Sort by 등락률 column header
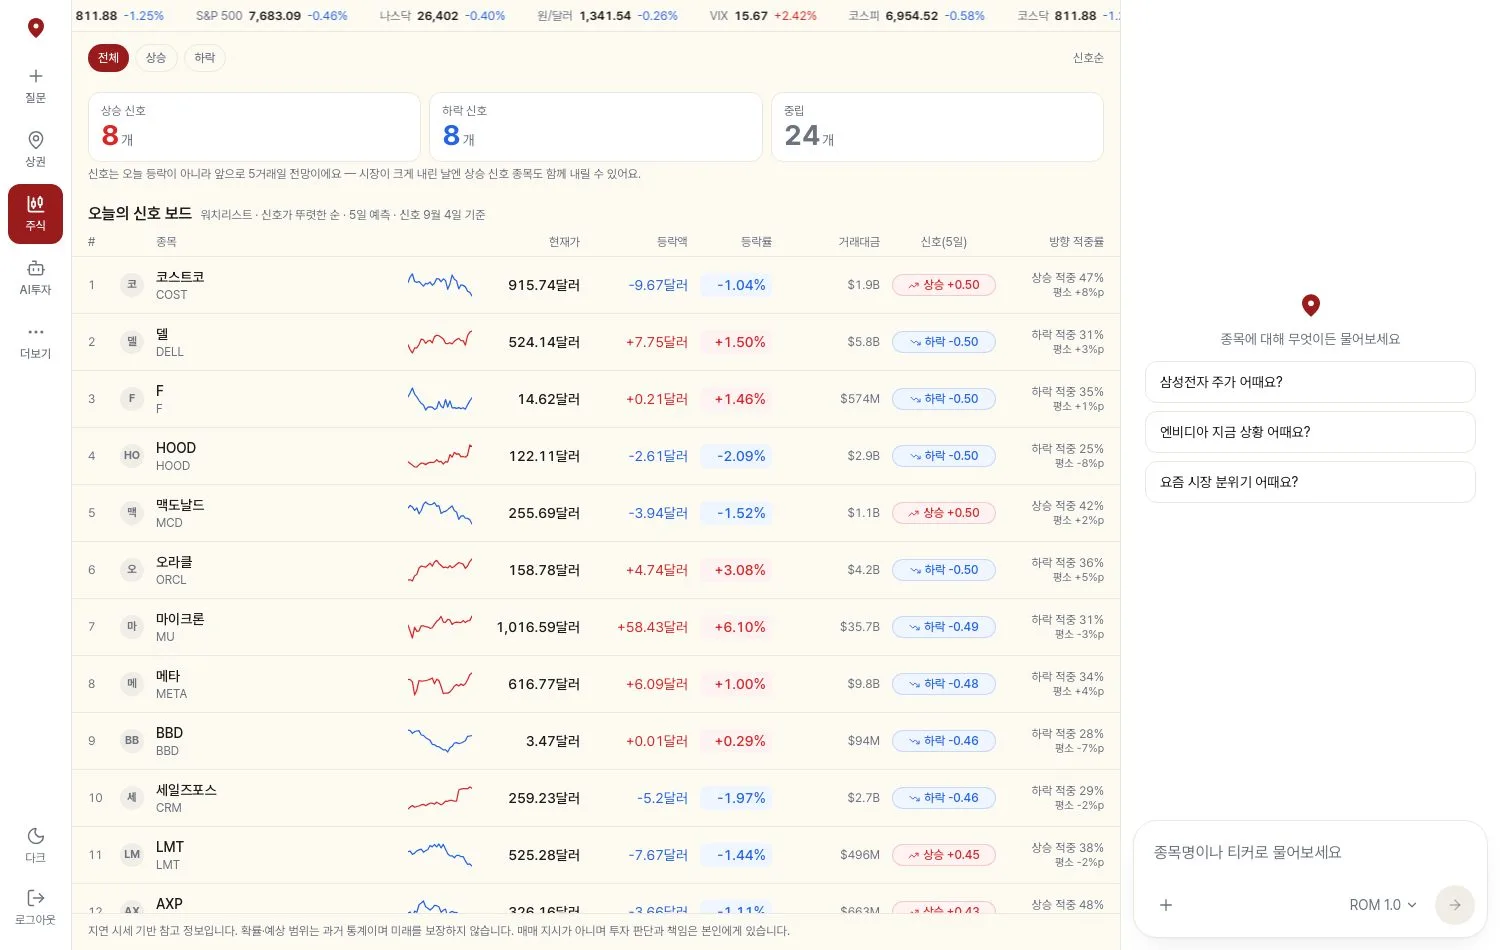 756,242
